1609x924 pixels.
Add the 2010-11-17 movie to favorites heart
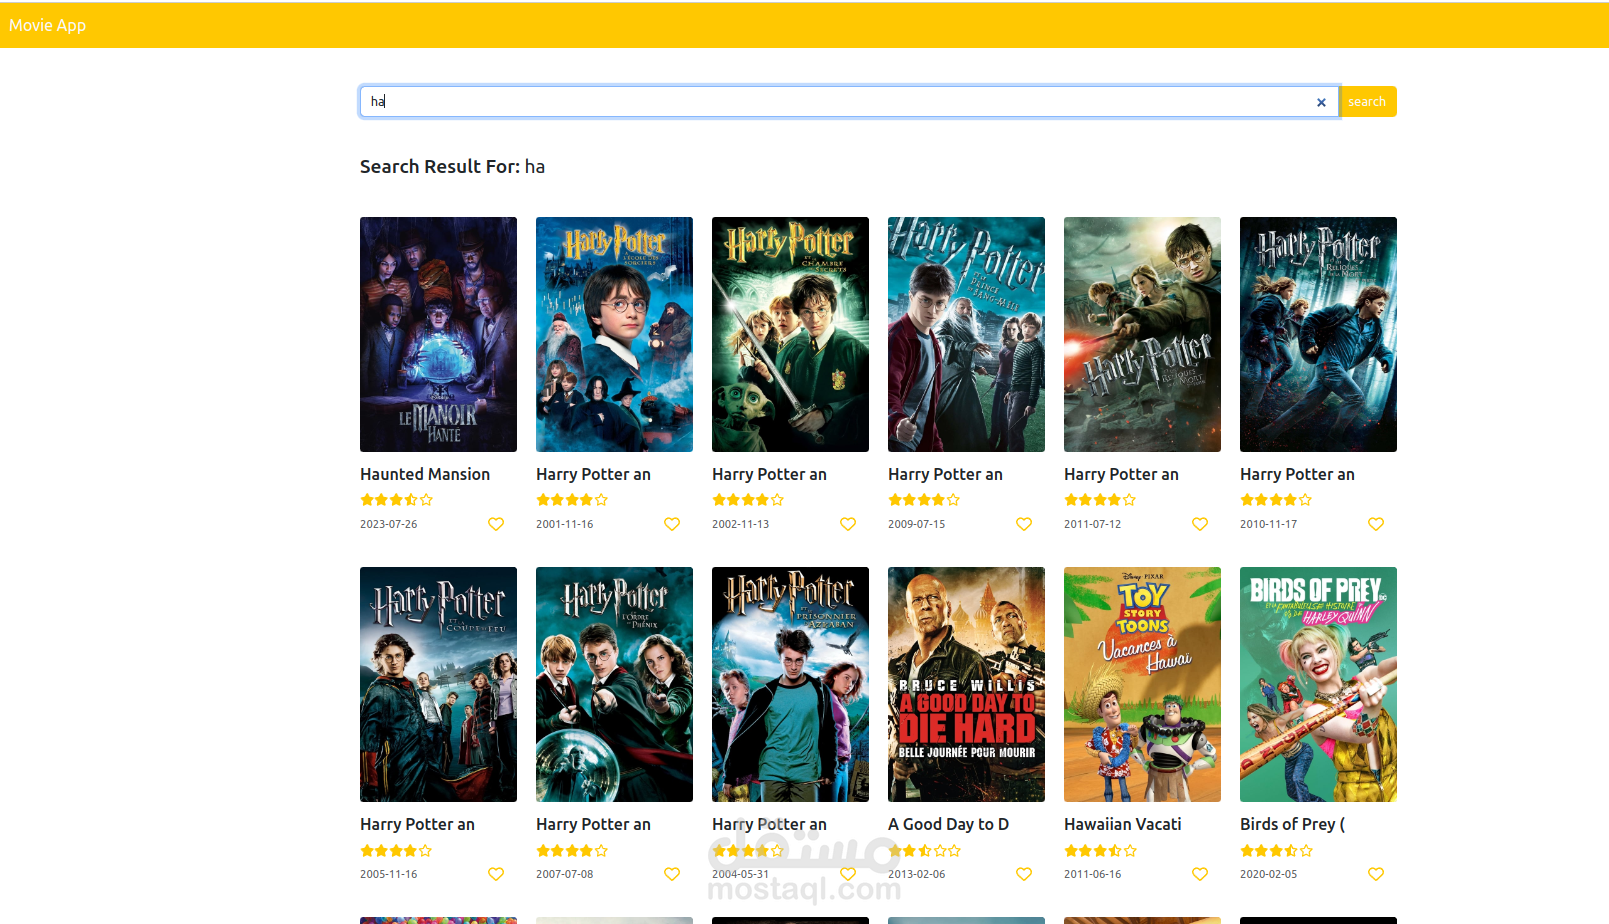[x=1376, y=524]
